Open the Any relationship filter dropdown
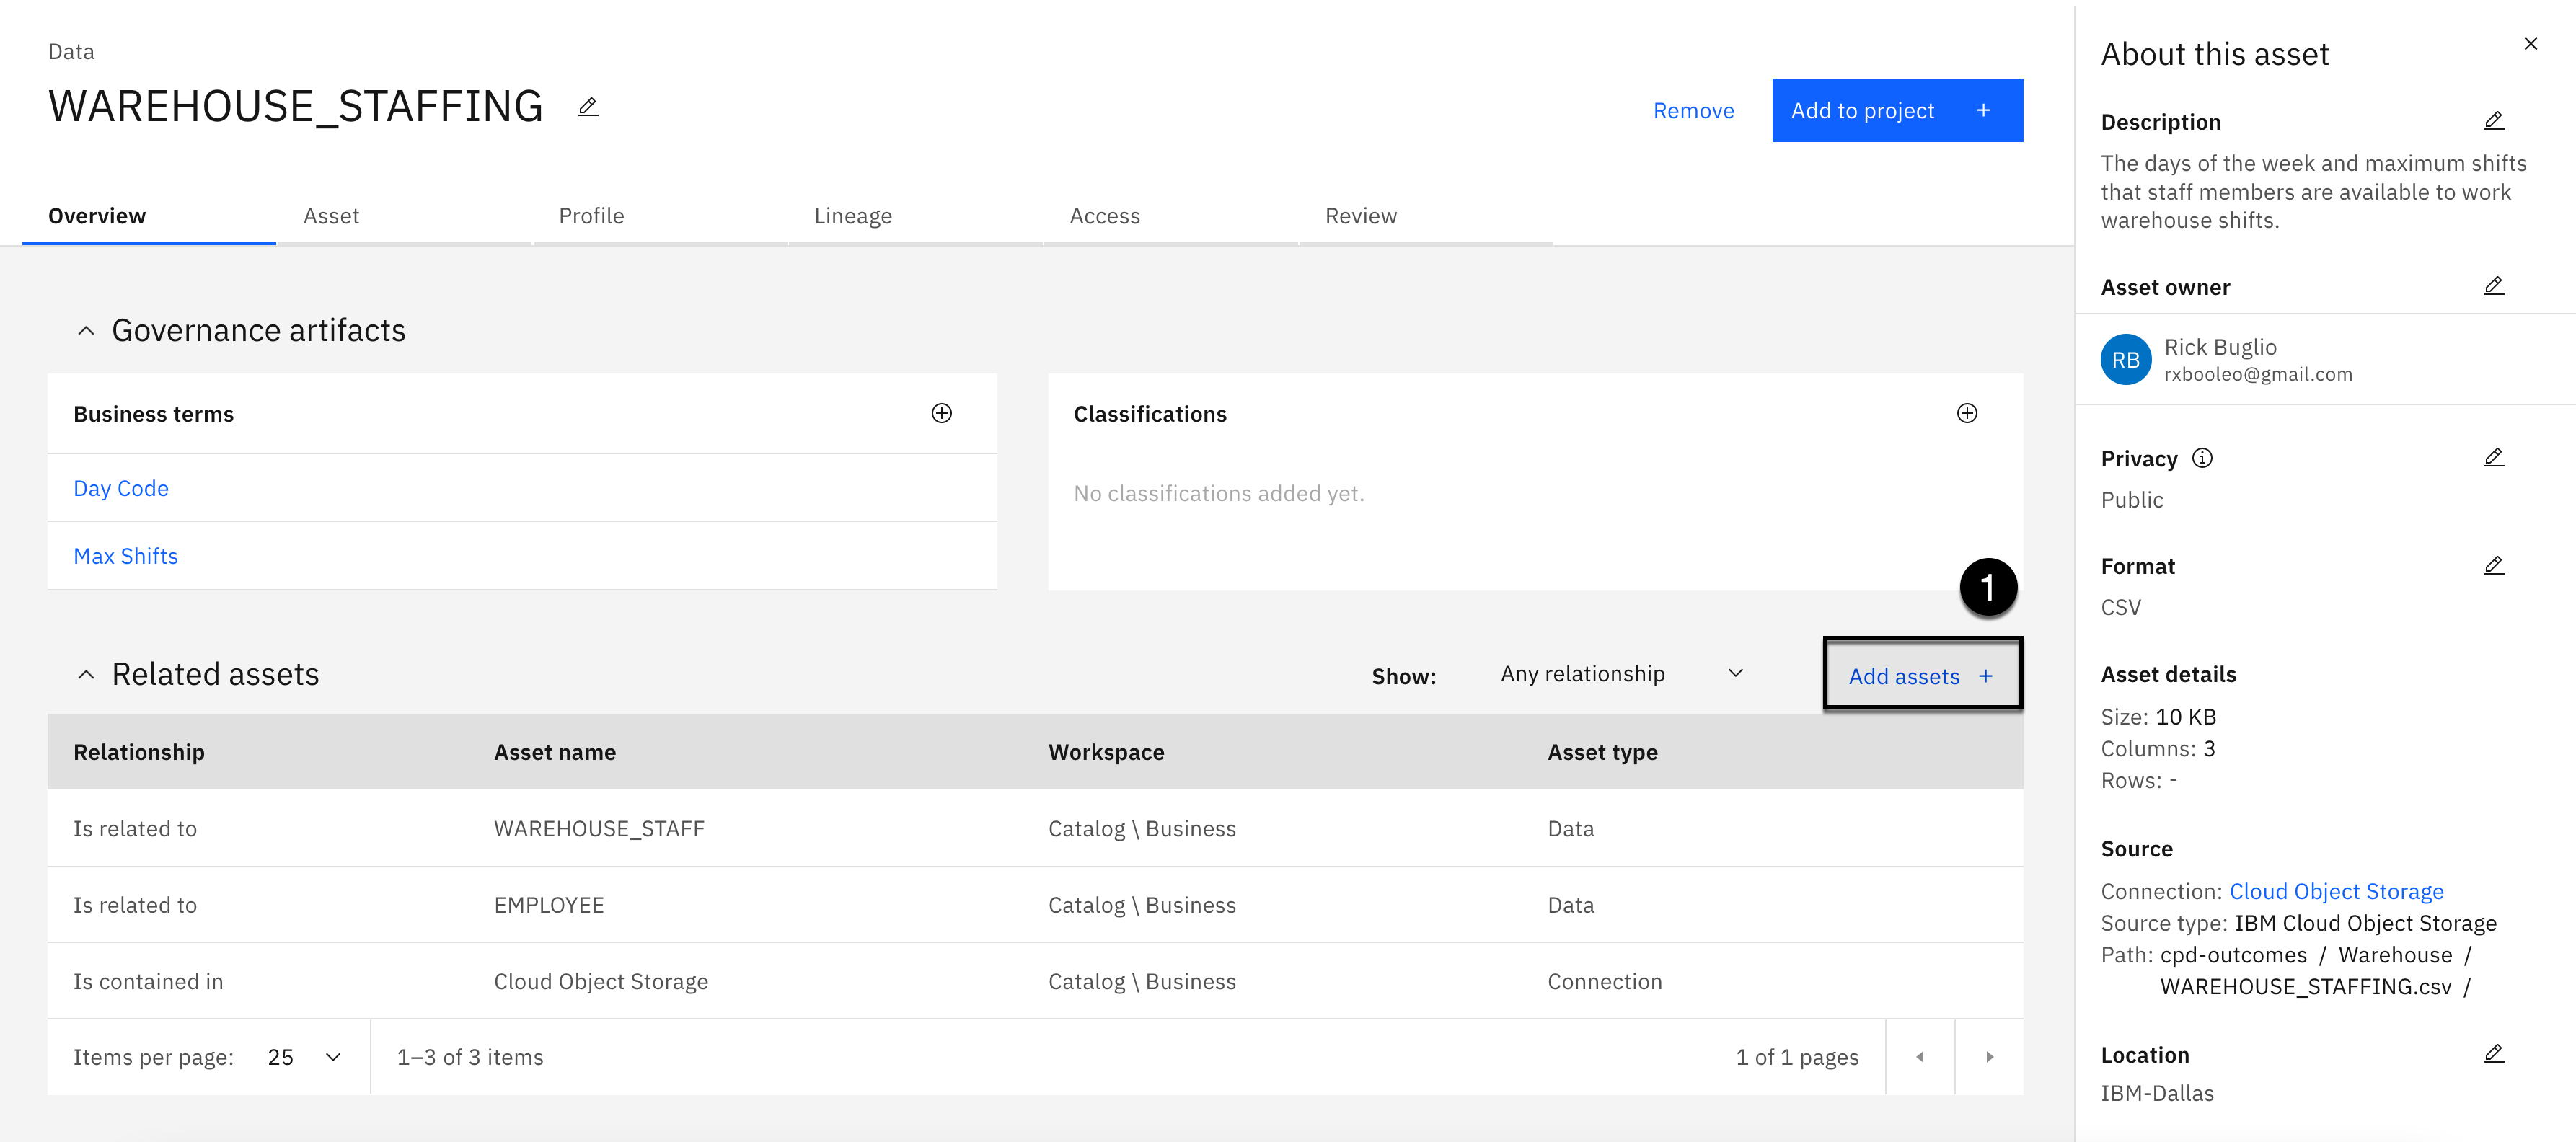Viewport: 2576px width, 1142px height. click(1620, 674)
